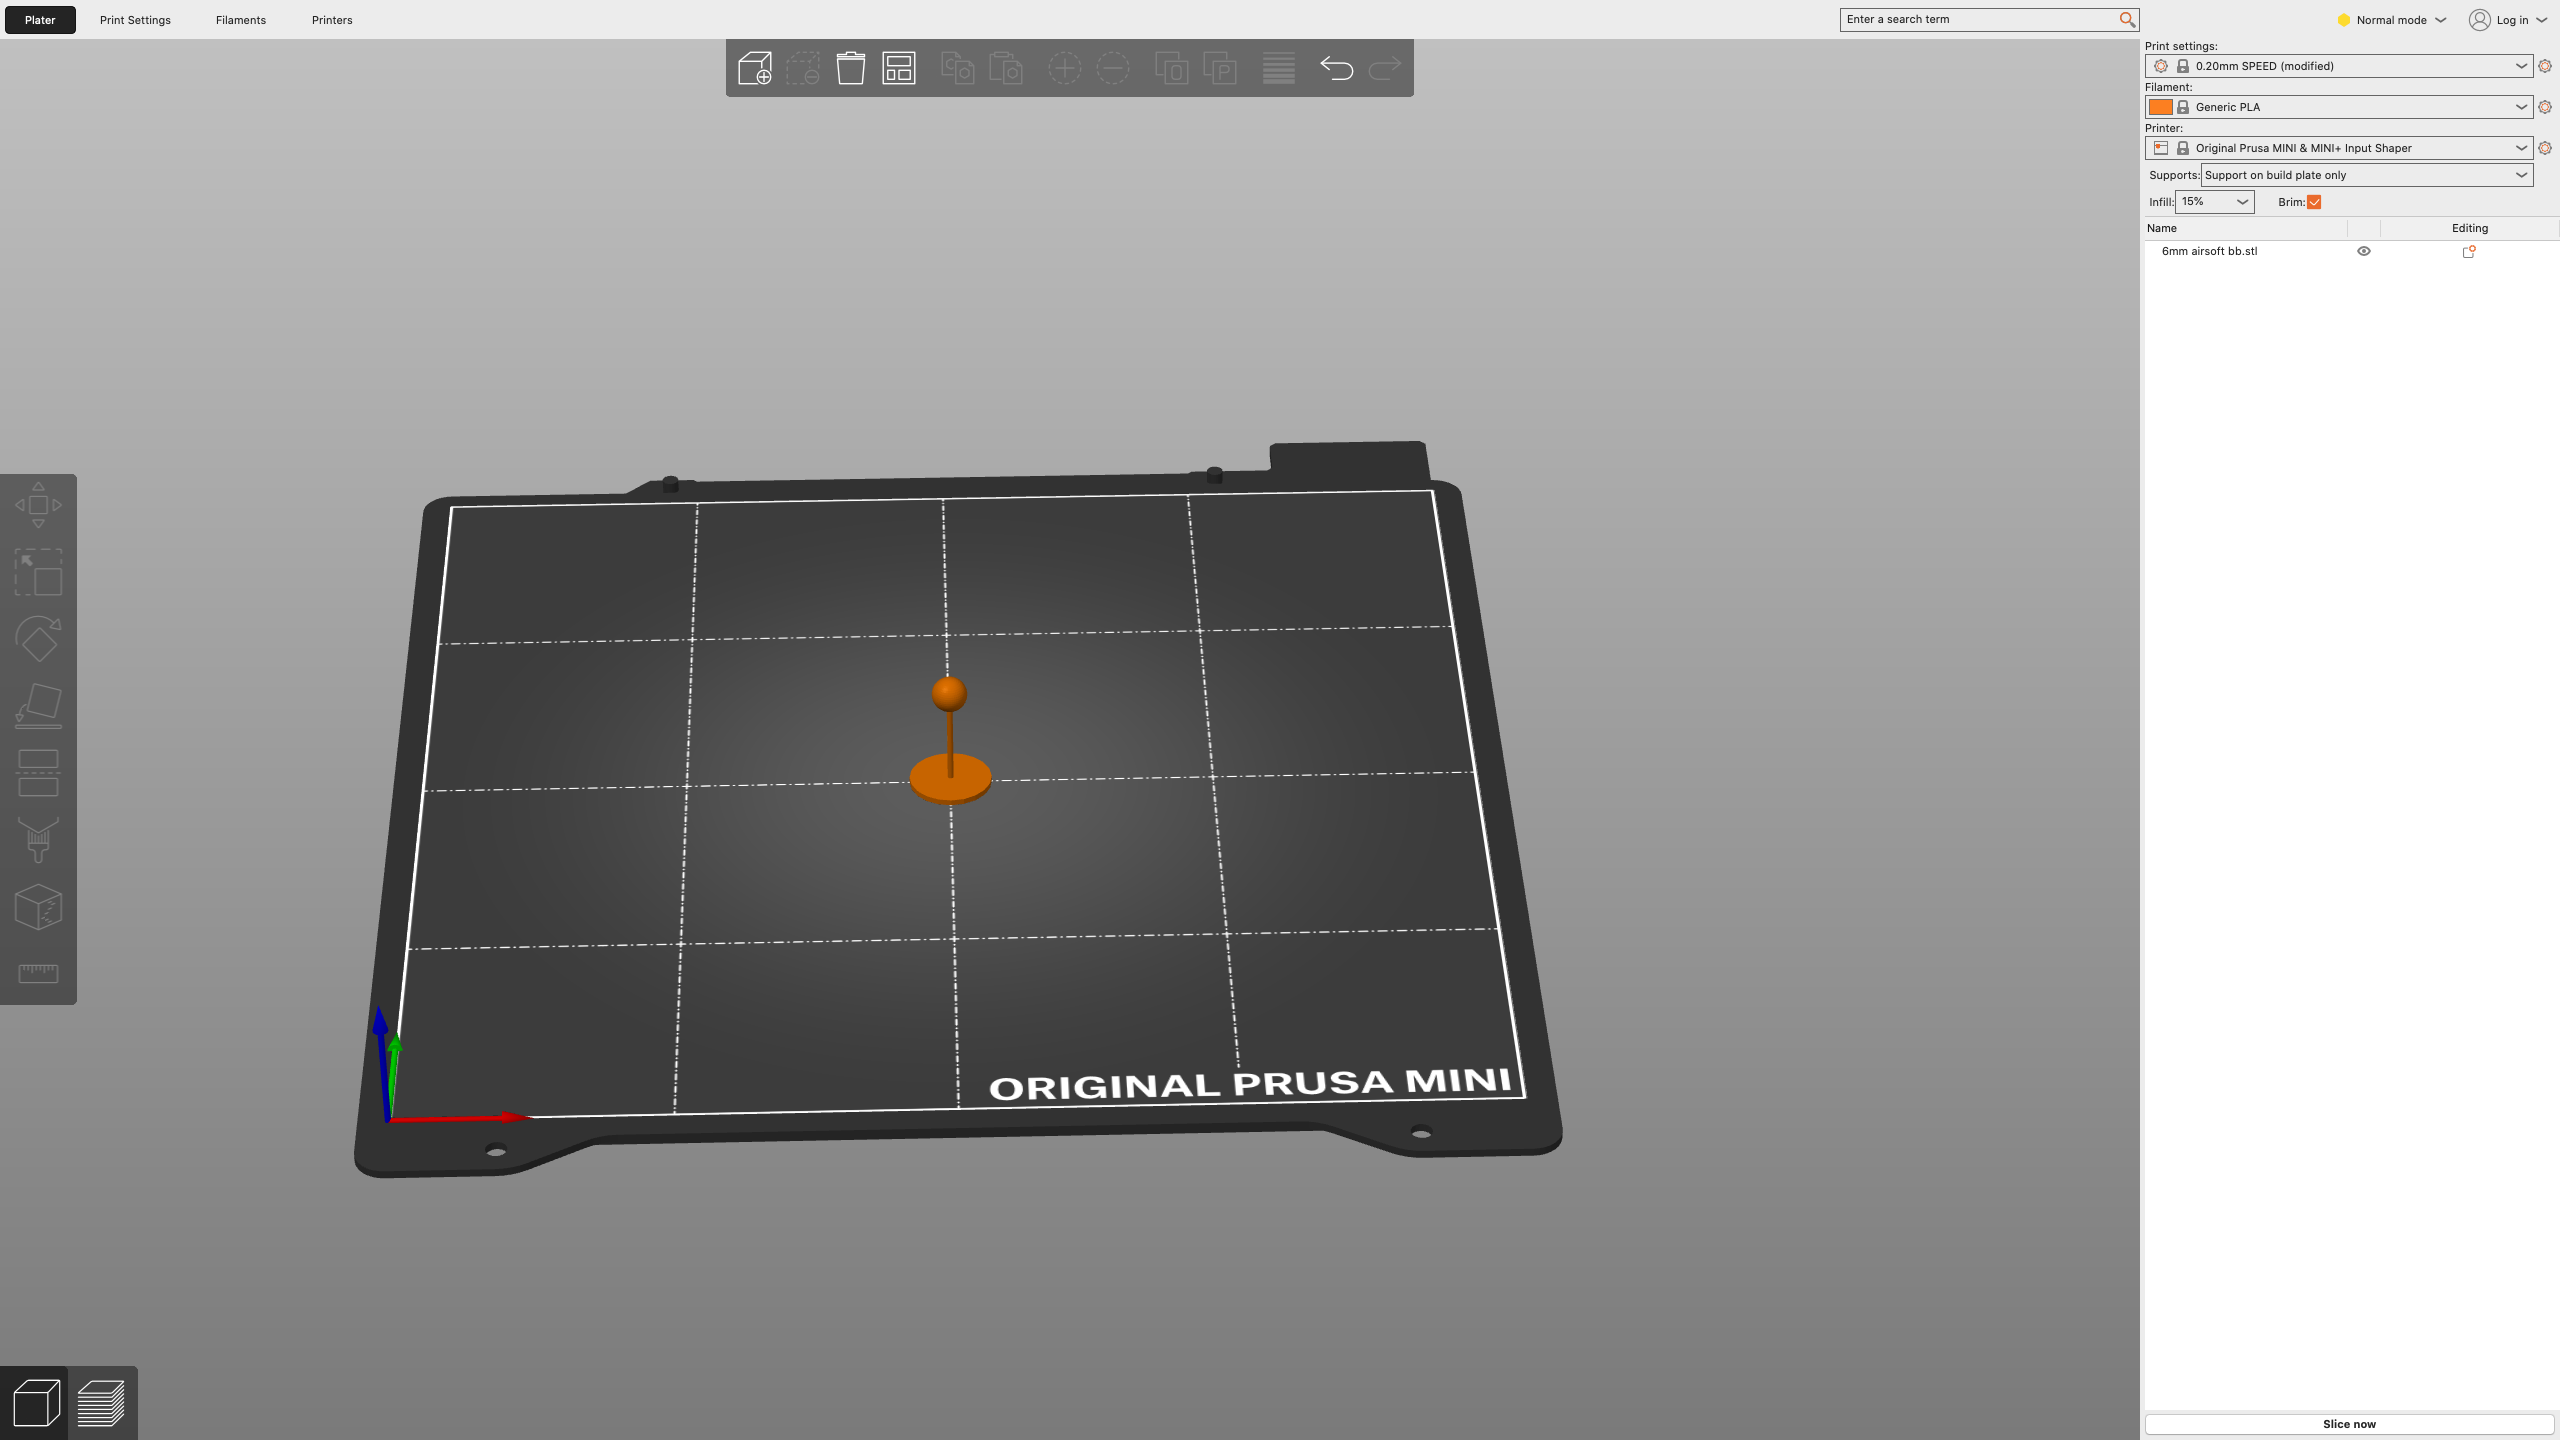This screenshot has width=2560, height=1440.
Task: Open Normal mode selector
Action: [x=2391, y=20]
